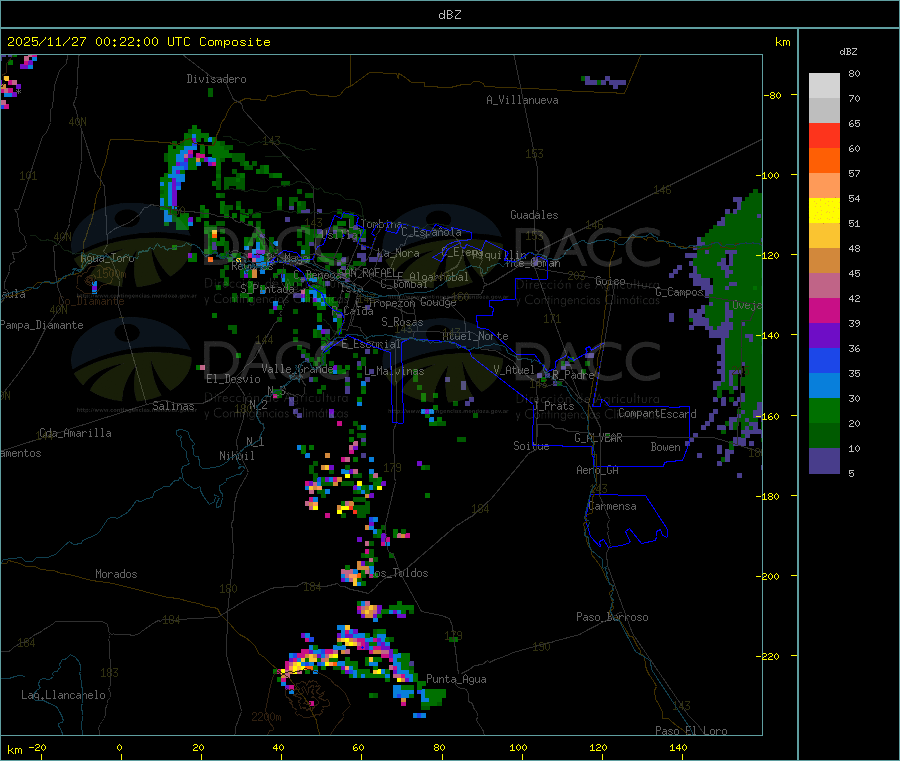Select the Paso_Barroso label

(612, 617)
